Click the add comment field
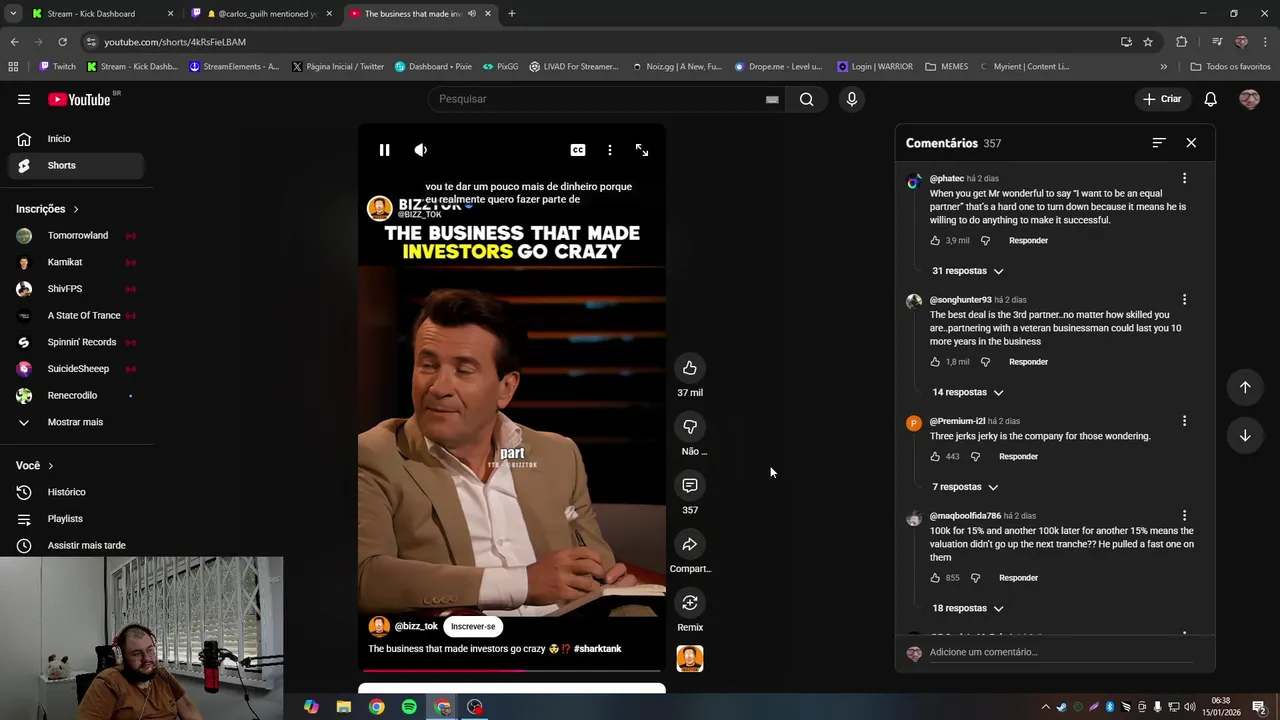Image resolution: width=1280 pixels, height=720 pixels. click(1061, 652)
